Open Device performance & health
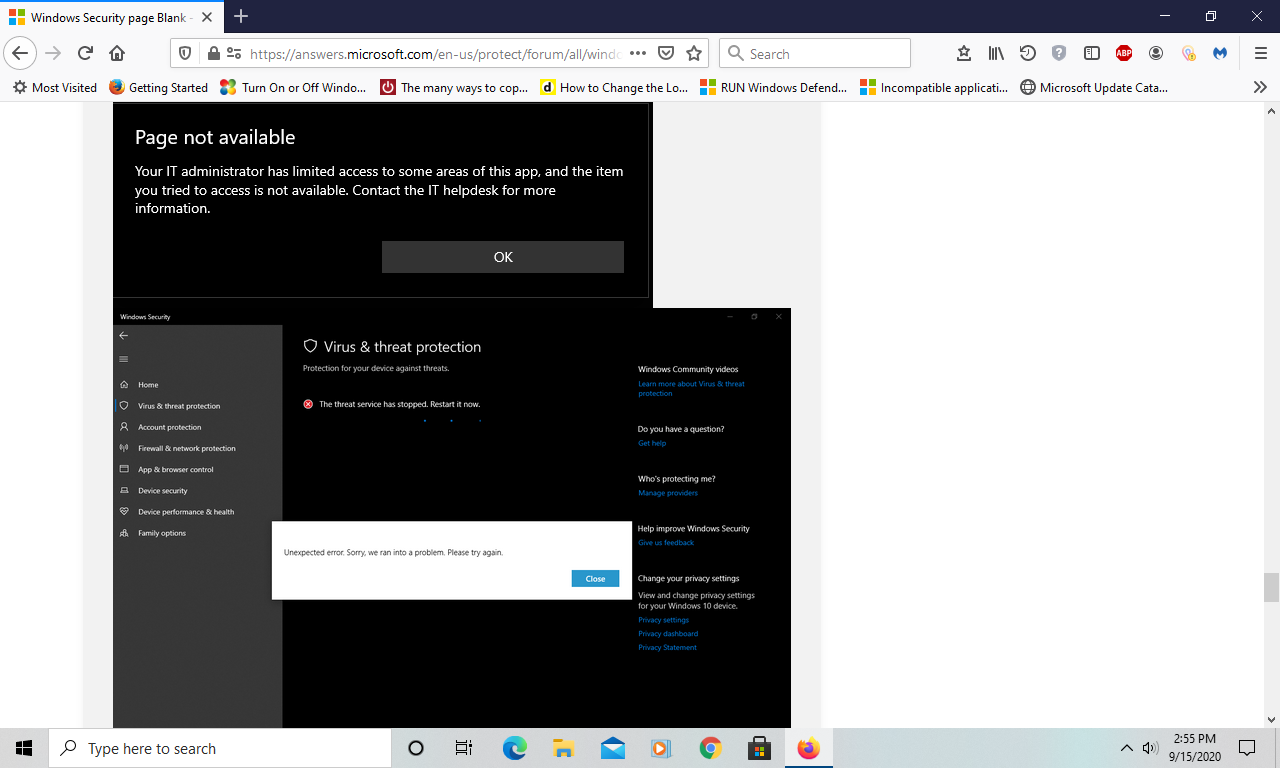 (187, 511)
